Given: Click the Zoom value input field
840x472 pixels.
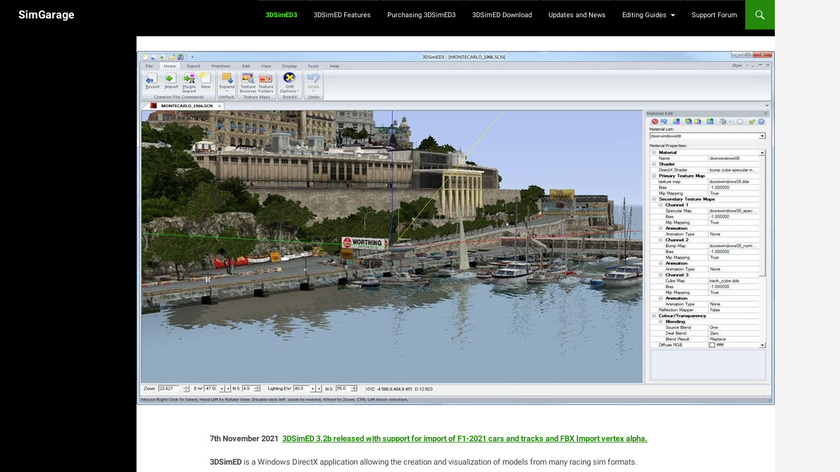Looking at the screenshot, I should tap(166, 388).
